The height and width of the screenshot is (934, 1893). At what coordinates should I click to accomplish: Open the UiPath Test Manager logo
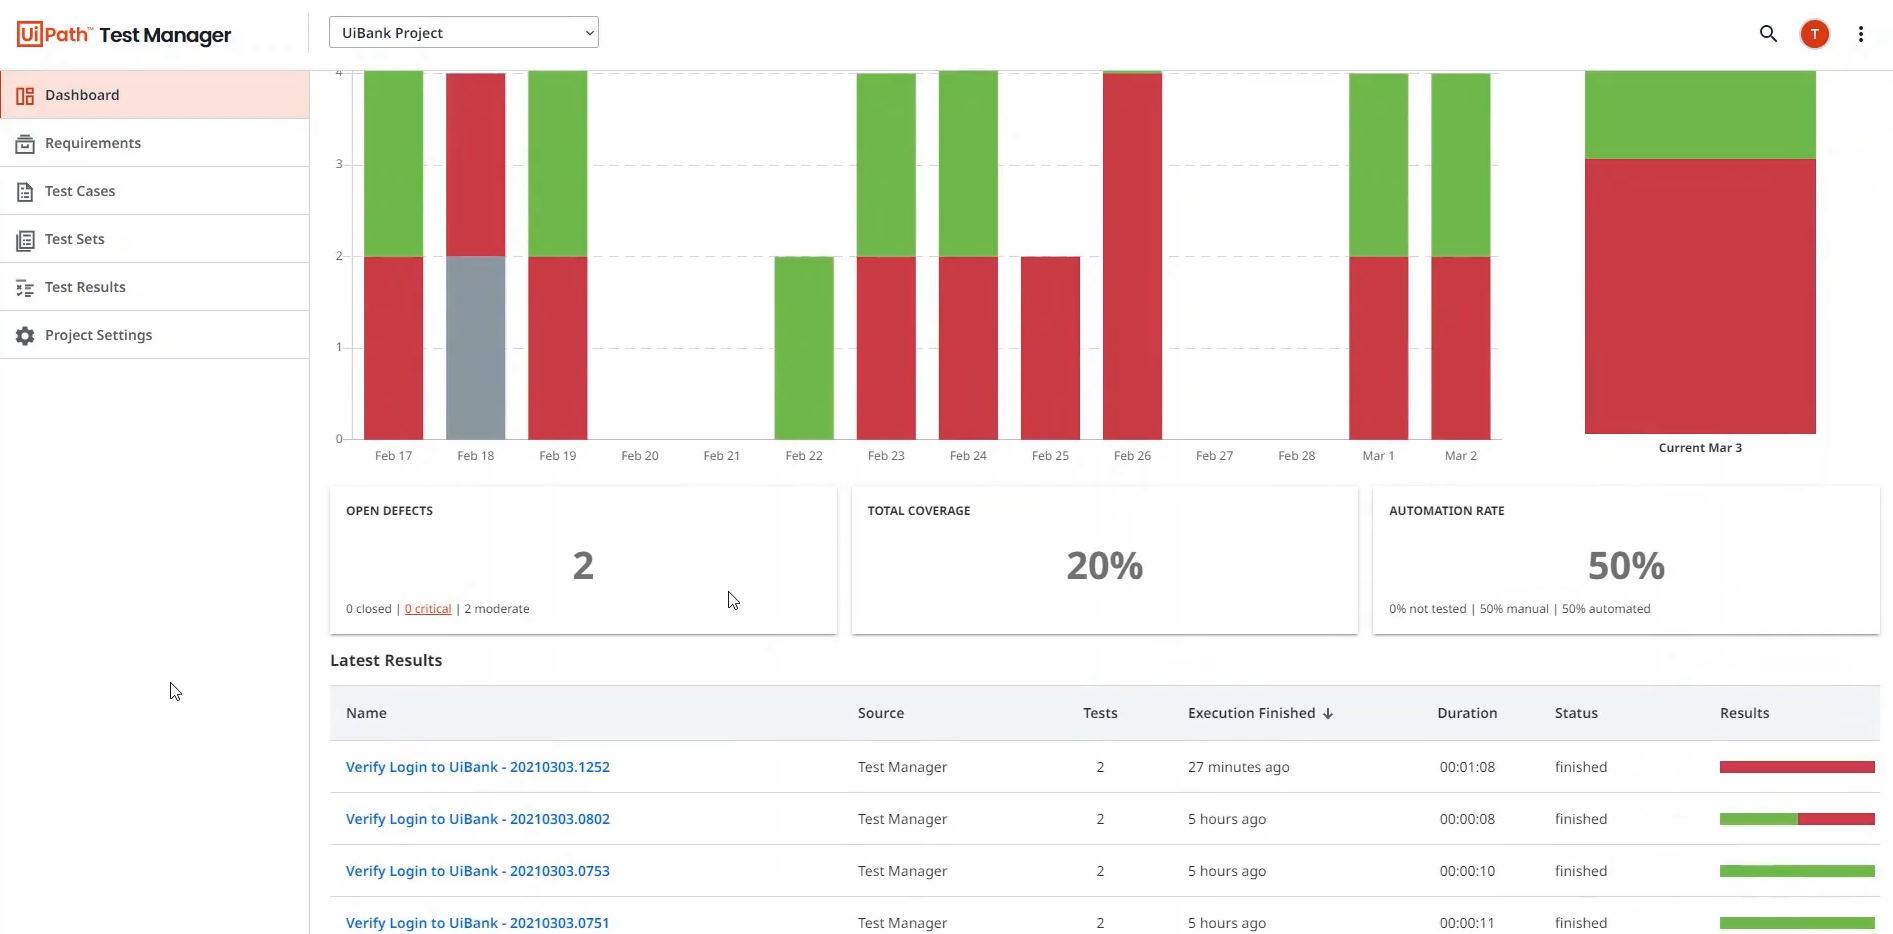point(123,33)
